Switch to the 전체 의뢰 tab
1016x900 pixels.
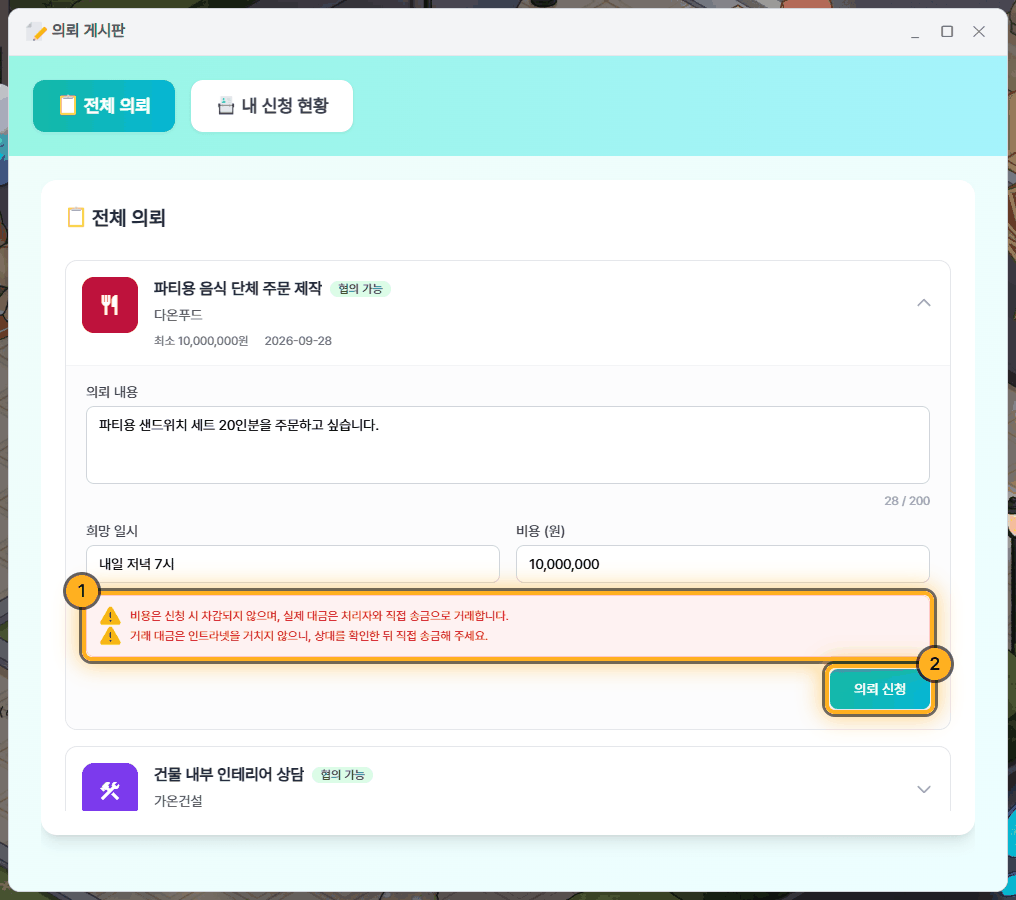(x=104, y=106)
